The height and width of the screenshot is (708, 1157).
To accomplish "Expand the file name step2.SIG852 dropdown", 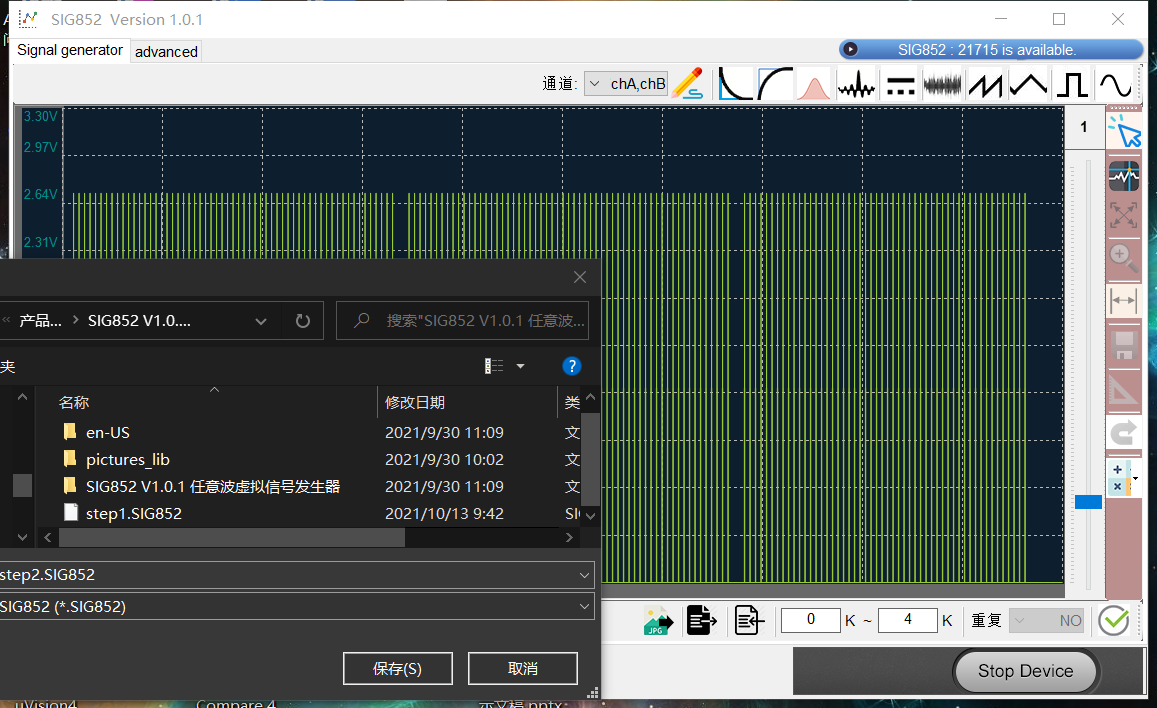I will click(x=584, y=575).
